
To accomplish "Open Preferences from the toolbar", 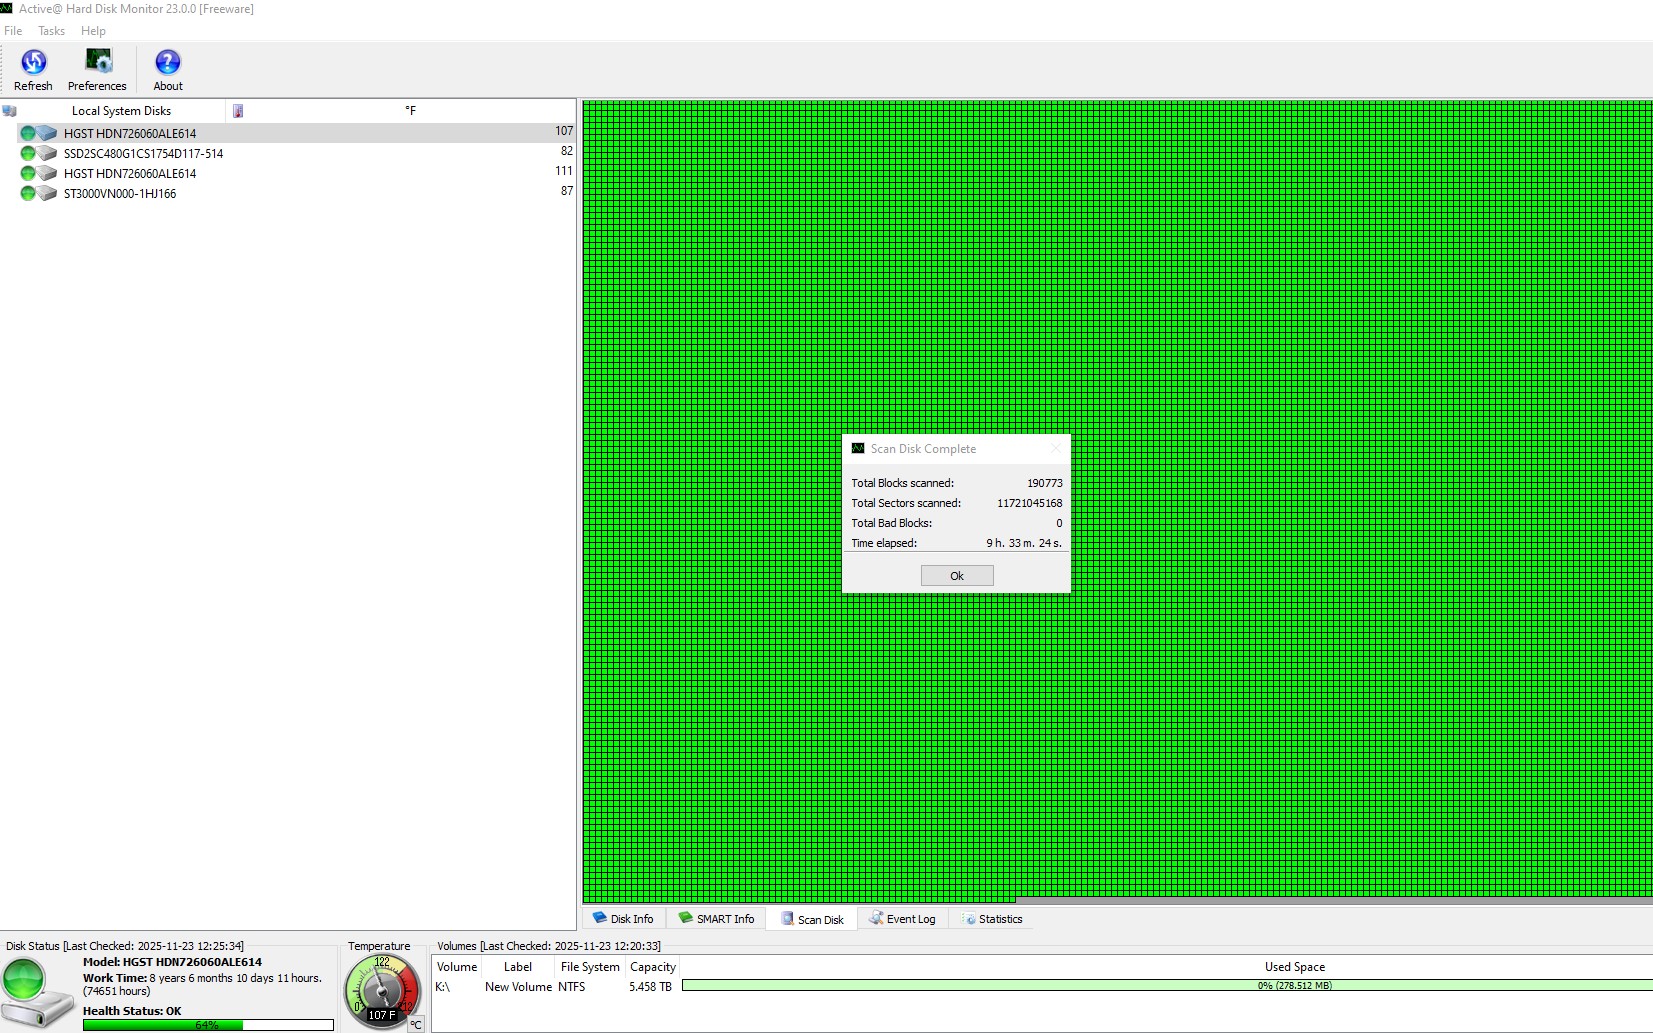I will (98, 63).
